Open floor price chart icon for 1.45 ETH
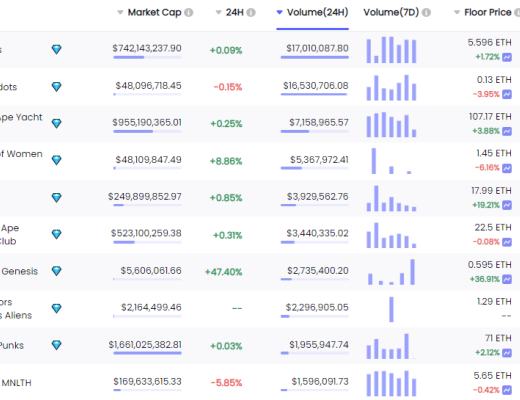 tap(507, 168)
